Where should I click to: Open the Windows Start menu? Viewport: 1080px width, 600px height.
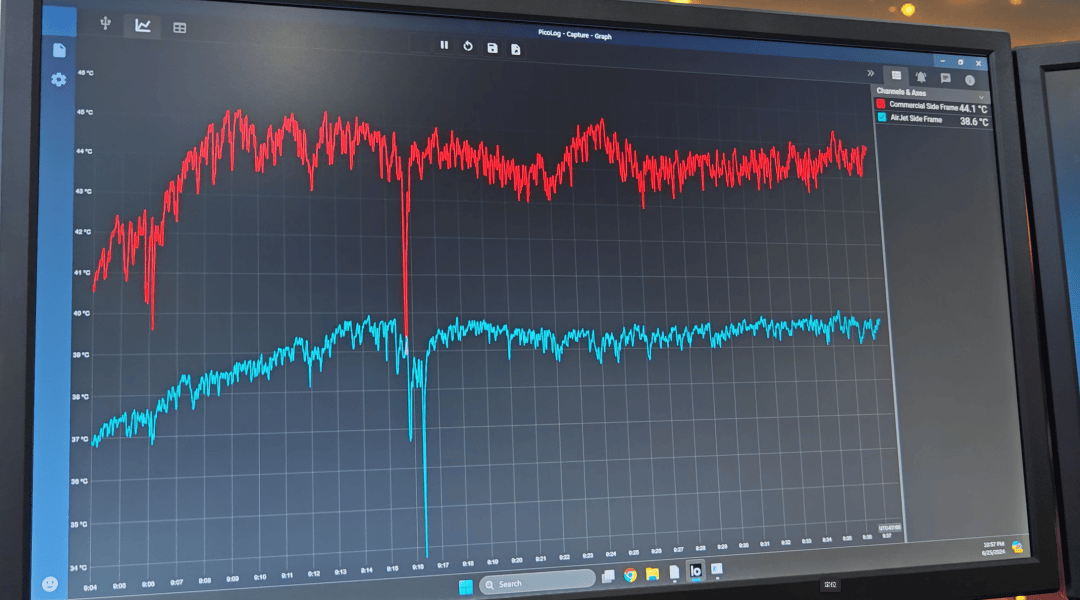pos(466,586)
